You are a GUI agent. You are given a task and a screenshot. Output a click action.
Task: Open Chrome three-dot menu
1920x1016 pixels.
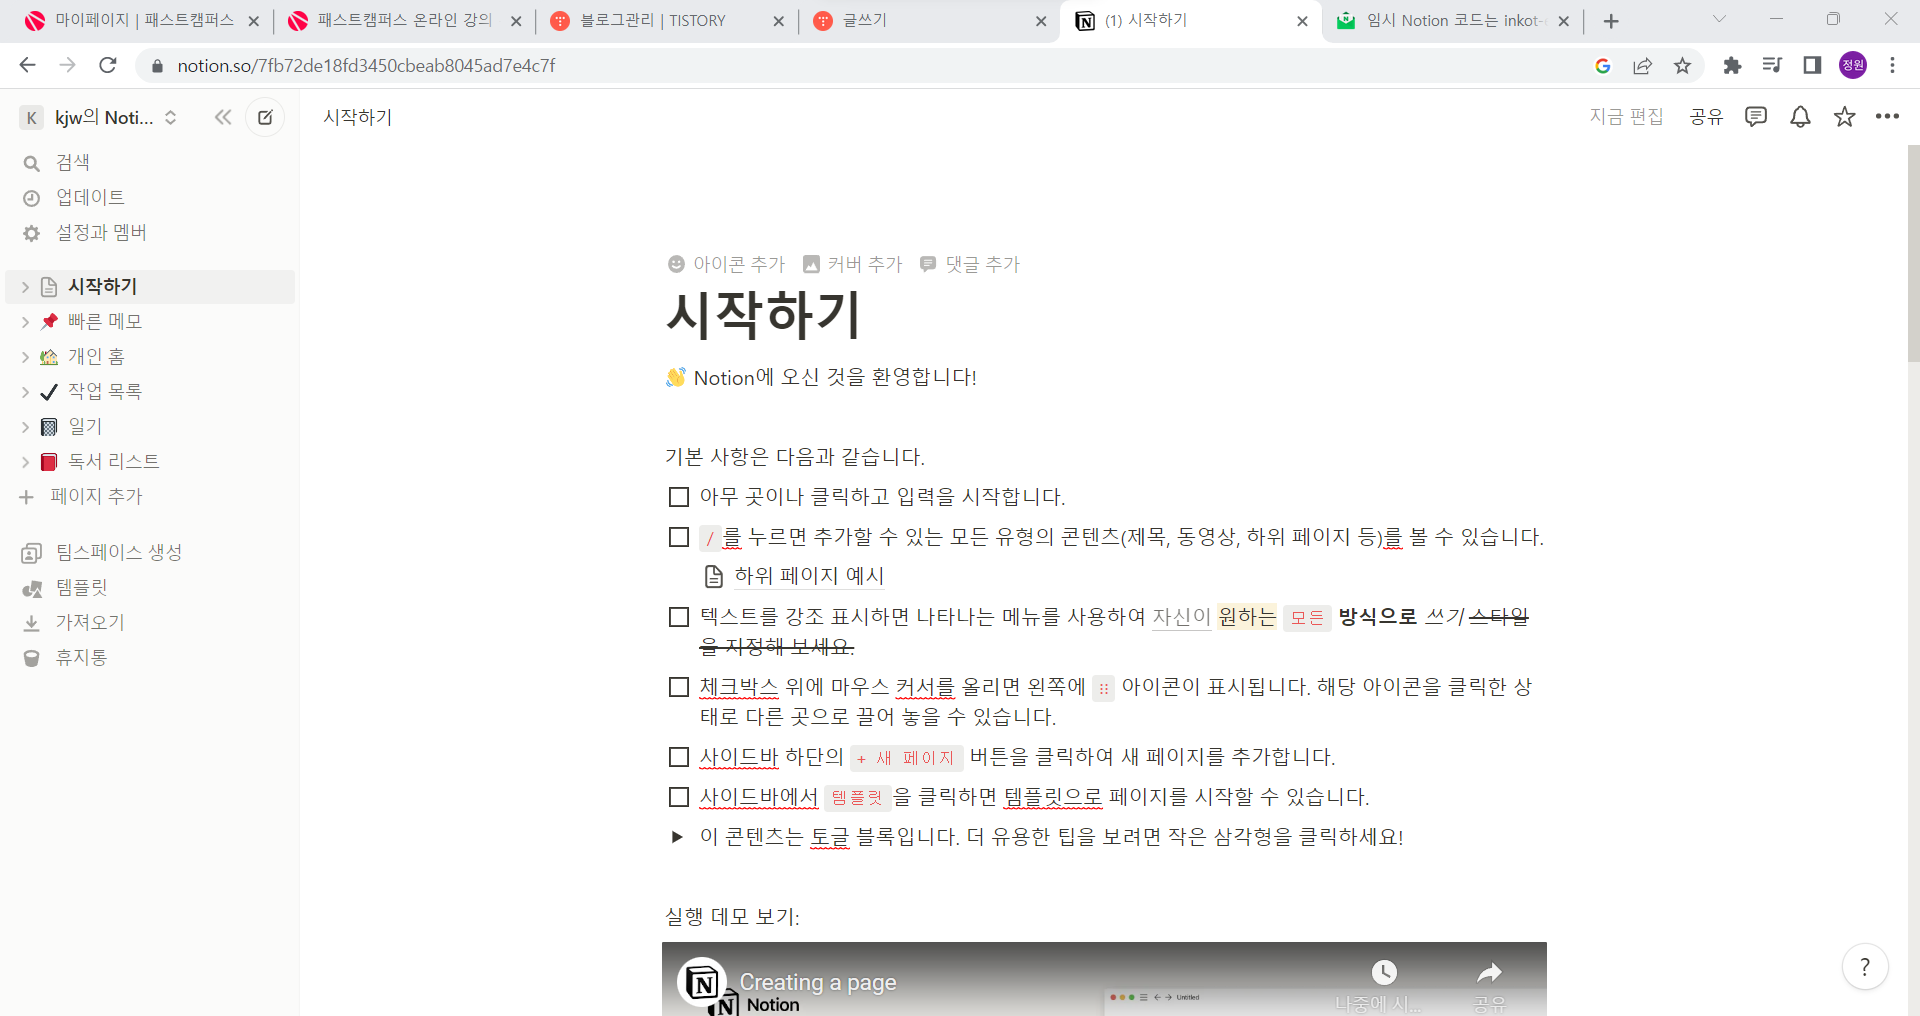tap(1892, 65)
